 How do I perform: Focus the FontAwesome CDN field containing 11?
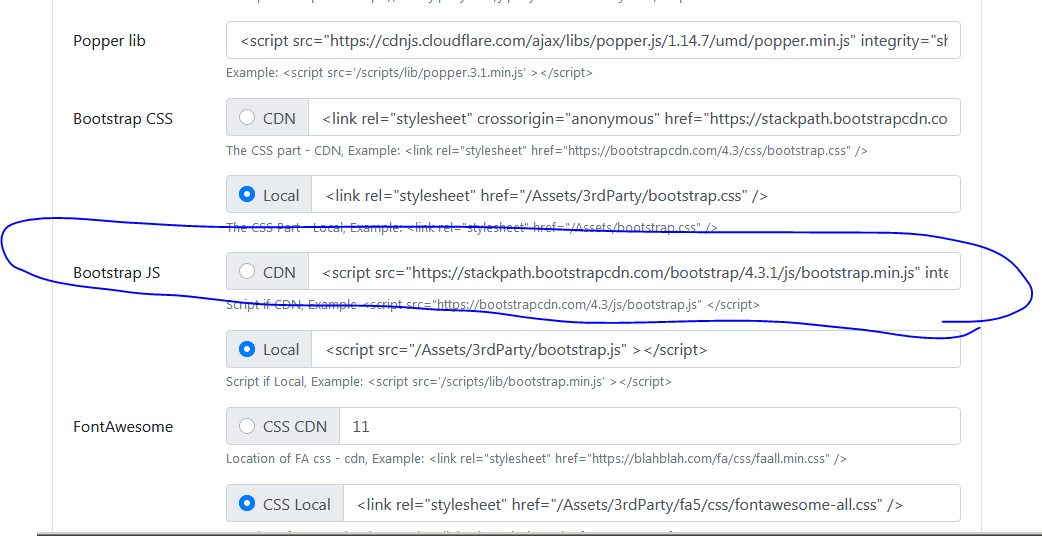[x=650, y=426]
